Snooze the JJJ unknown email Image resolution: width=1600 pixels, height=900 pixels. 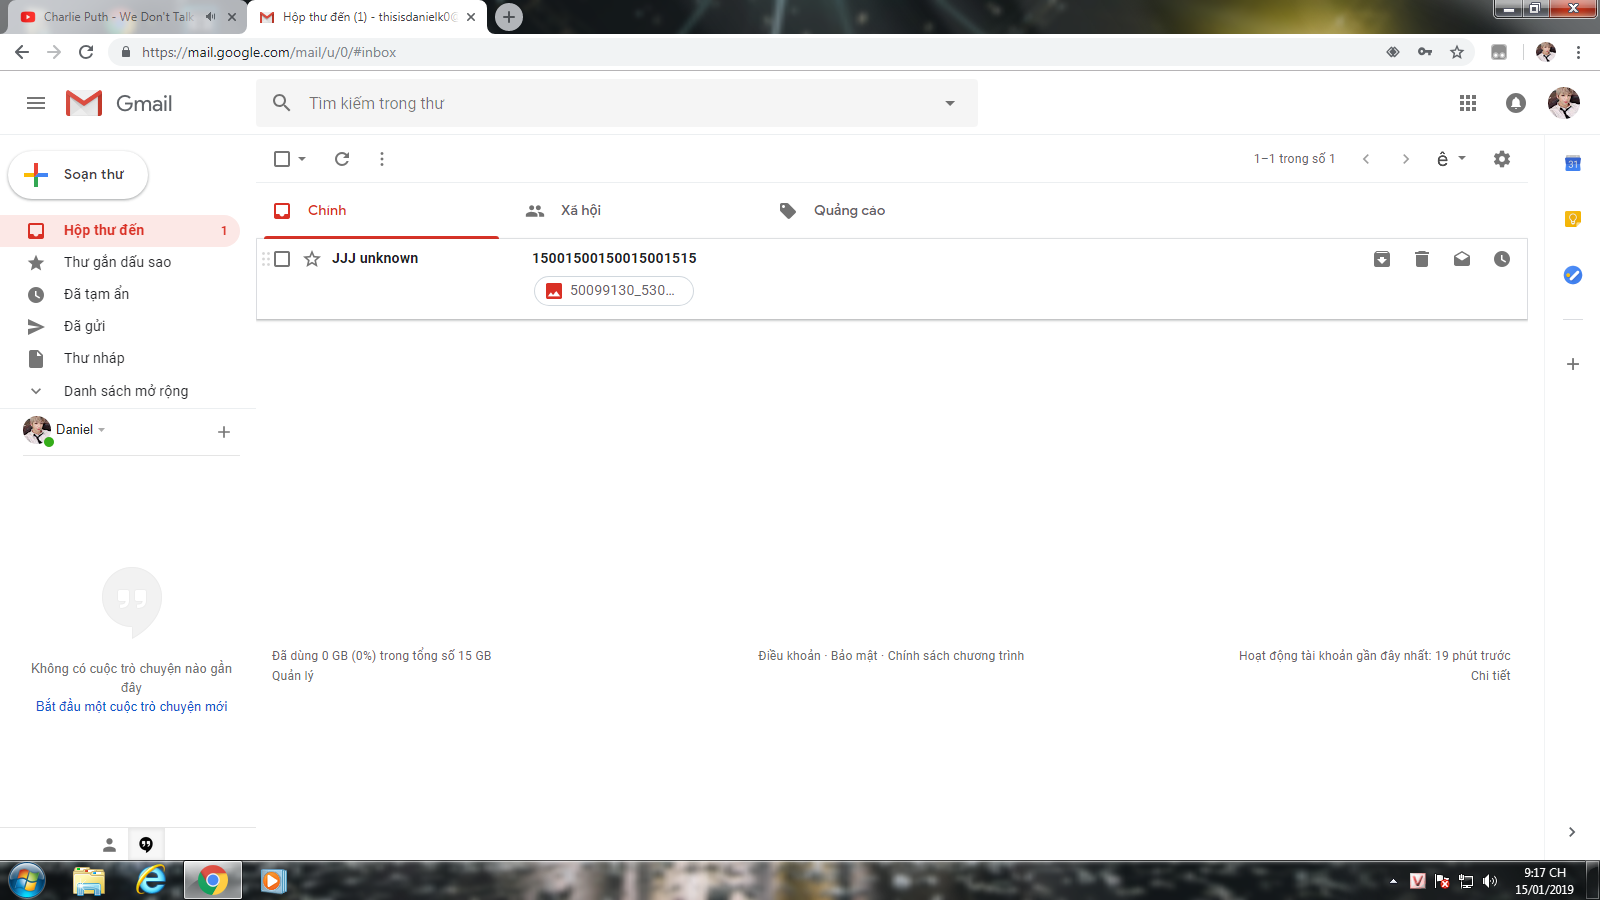(x=1502, y=259)
